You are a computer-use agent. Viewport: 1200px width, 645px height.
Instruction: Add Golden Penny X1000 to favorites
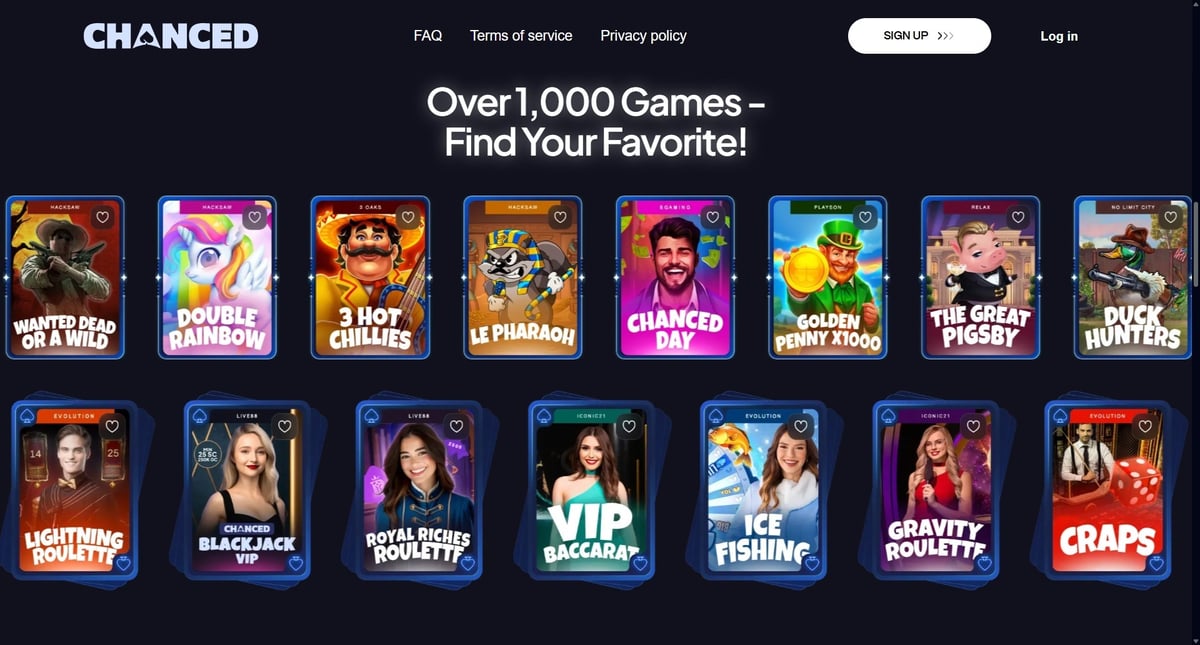pos(865,217)
